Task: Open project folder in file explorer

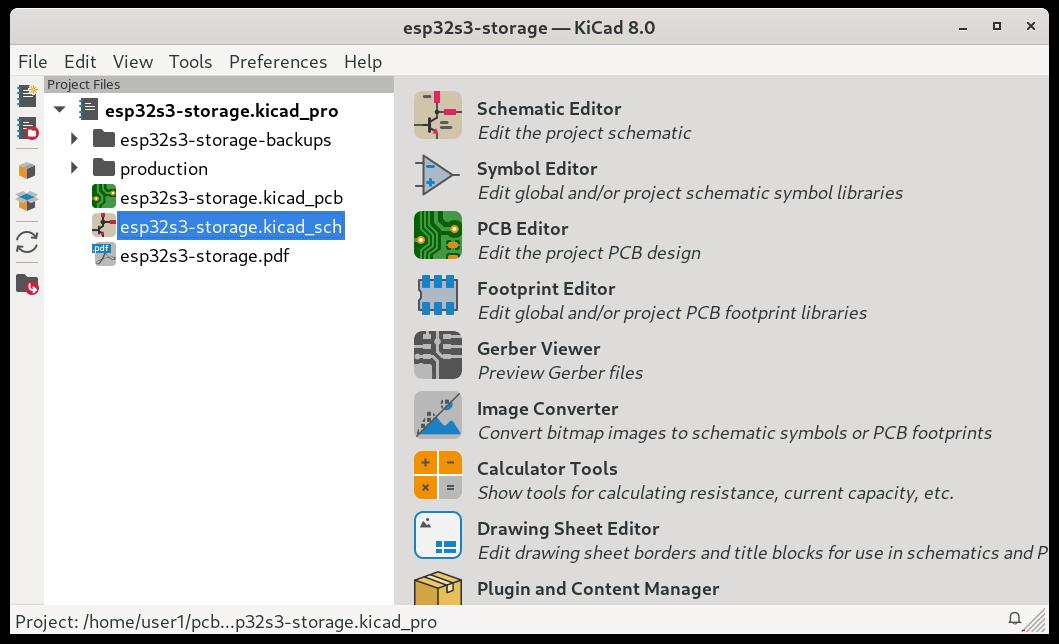Action: pos(27,284)
